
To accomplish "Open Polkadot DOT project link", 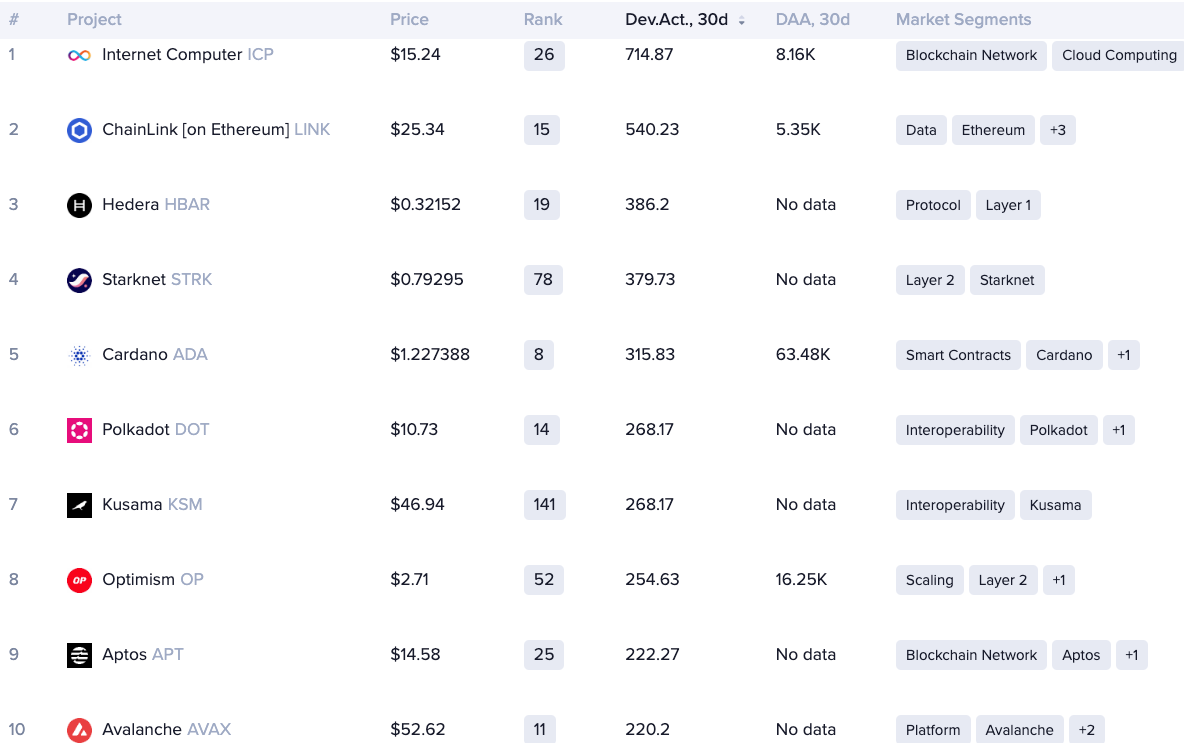I will point(156,429).
